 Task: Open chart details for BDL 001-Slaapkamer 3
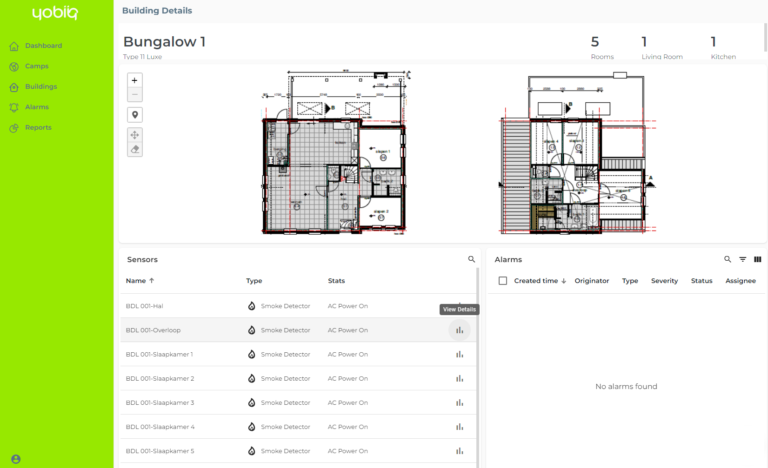tap(459, 403)
